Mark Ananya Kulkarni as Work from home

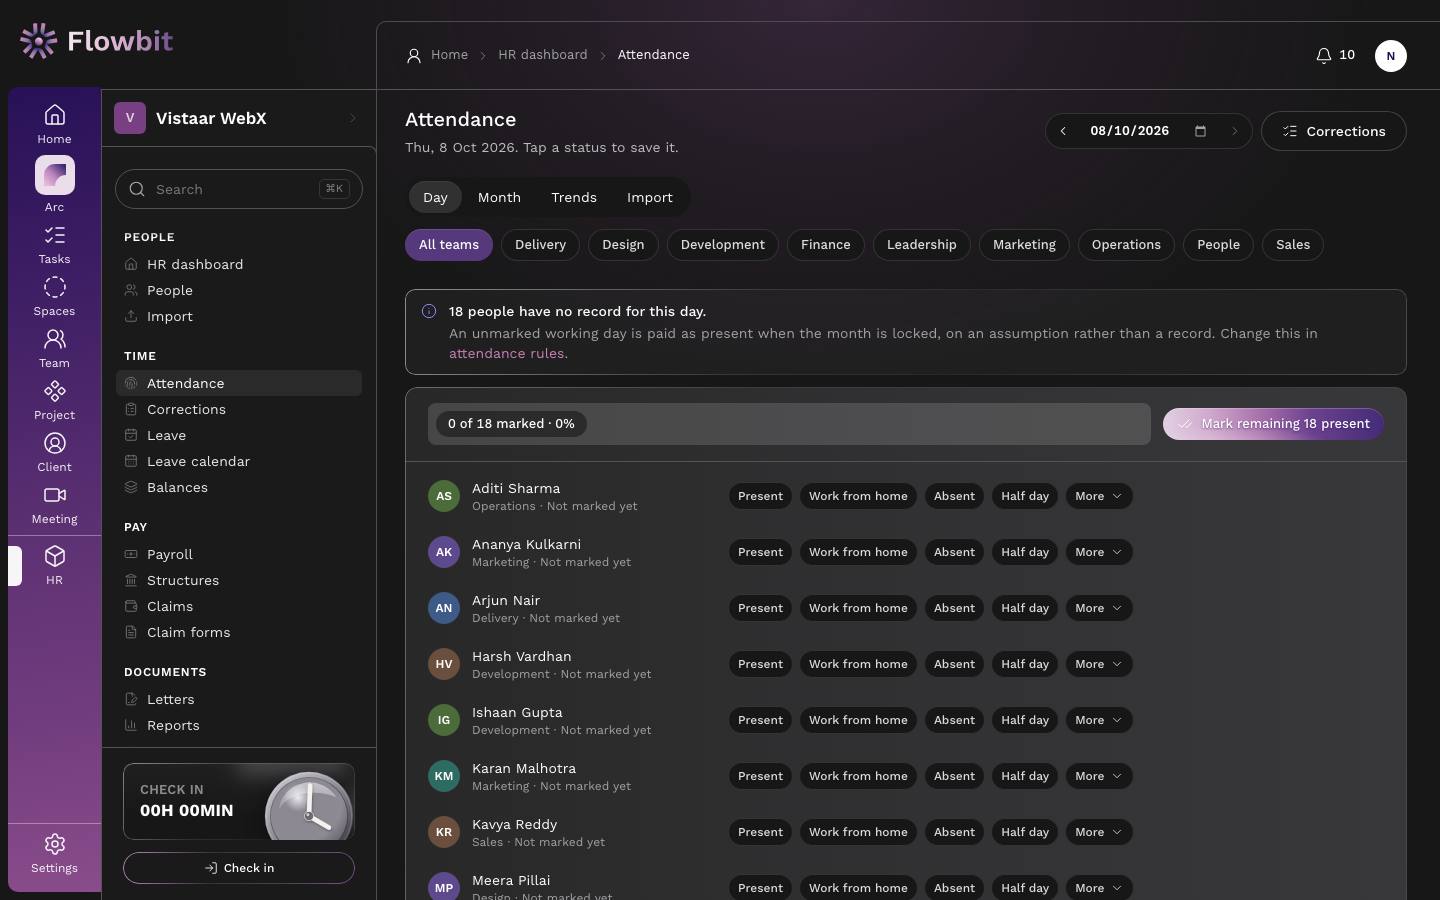click(858, 552)
